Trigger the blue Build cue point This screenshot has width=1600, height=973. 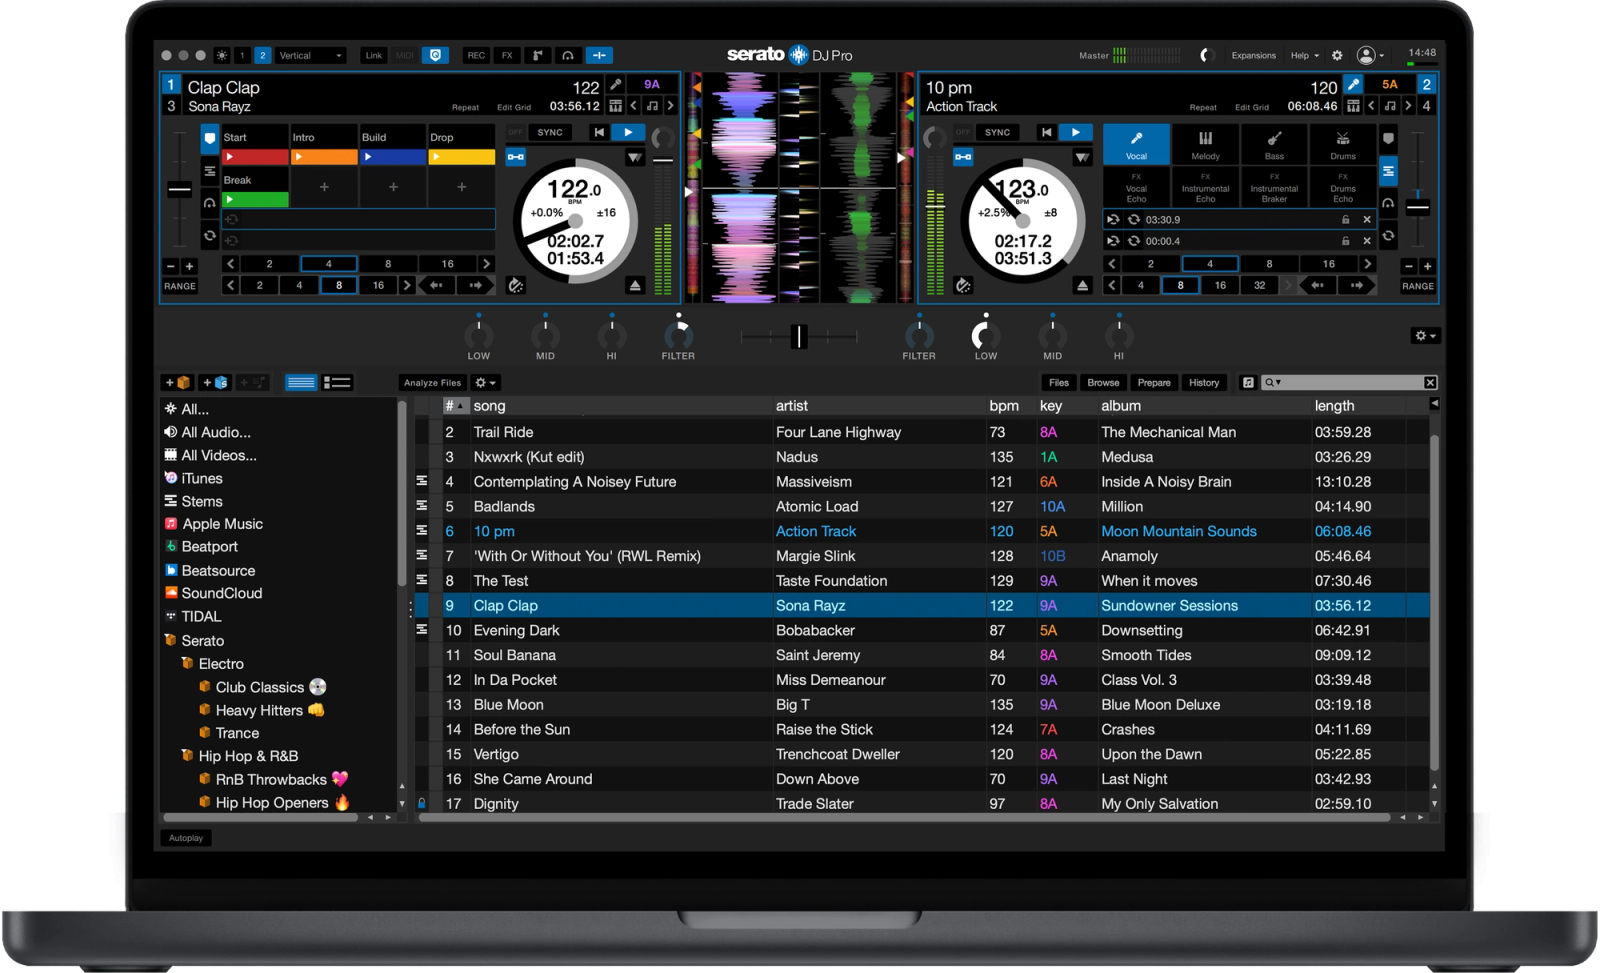click(393, 157)
